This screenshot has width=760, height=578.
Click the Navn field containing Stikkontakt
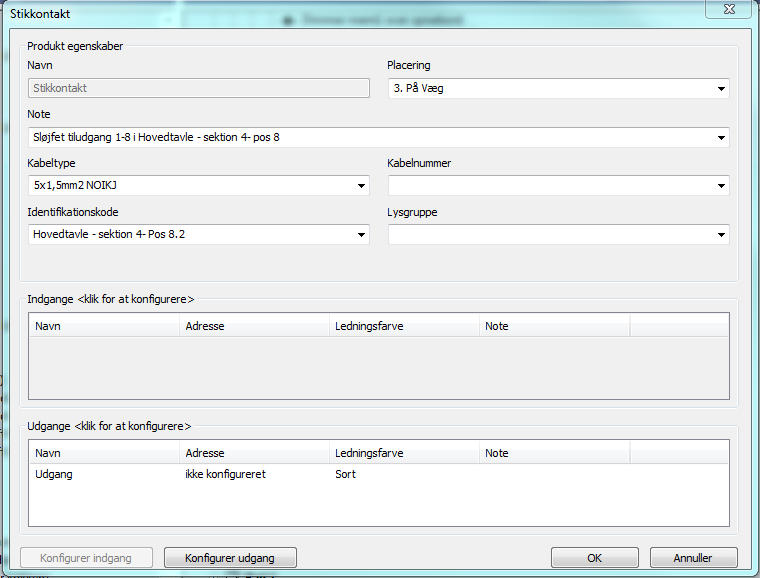(198, 88)
